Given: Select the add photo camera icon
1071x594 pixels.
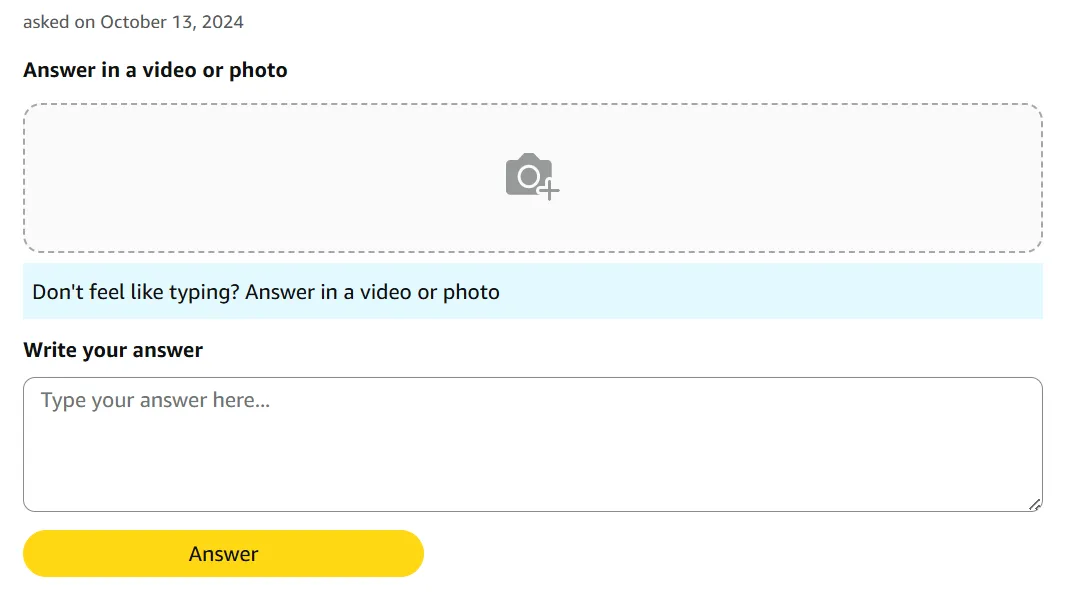Looking at the screenshot, I should pos(530,176).
